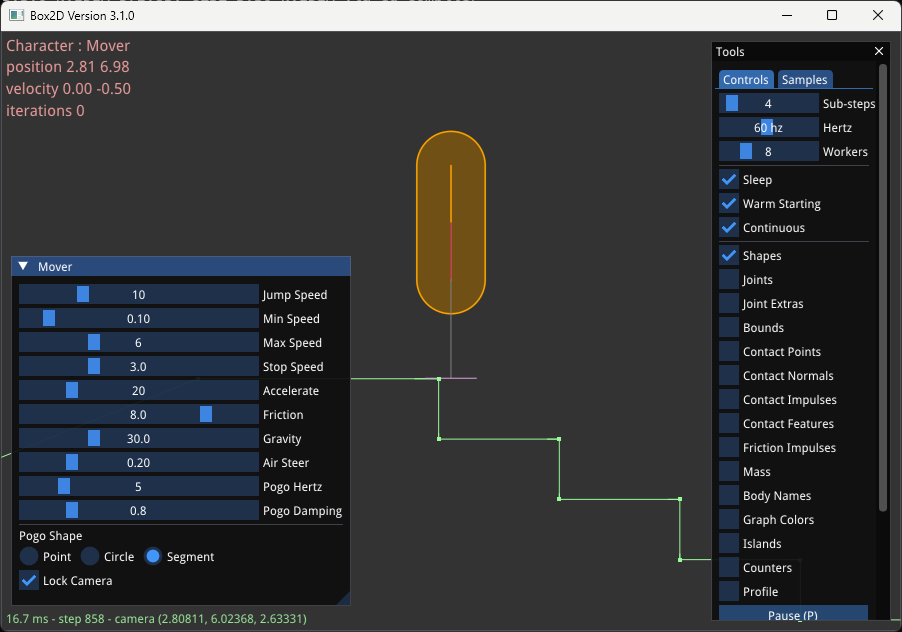Click the Box2D app icon in title bar
This screenshot has height=632, width=902.
(14, 16)
